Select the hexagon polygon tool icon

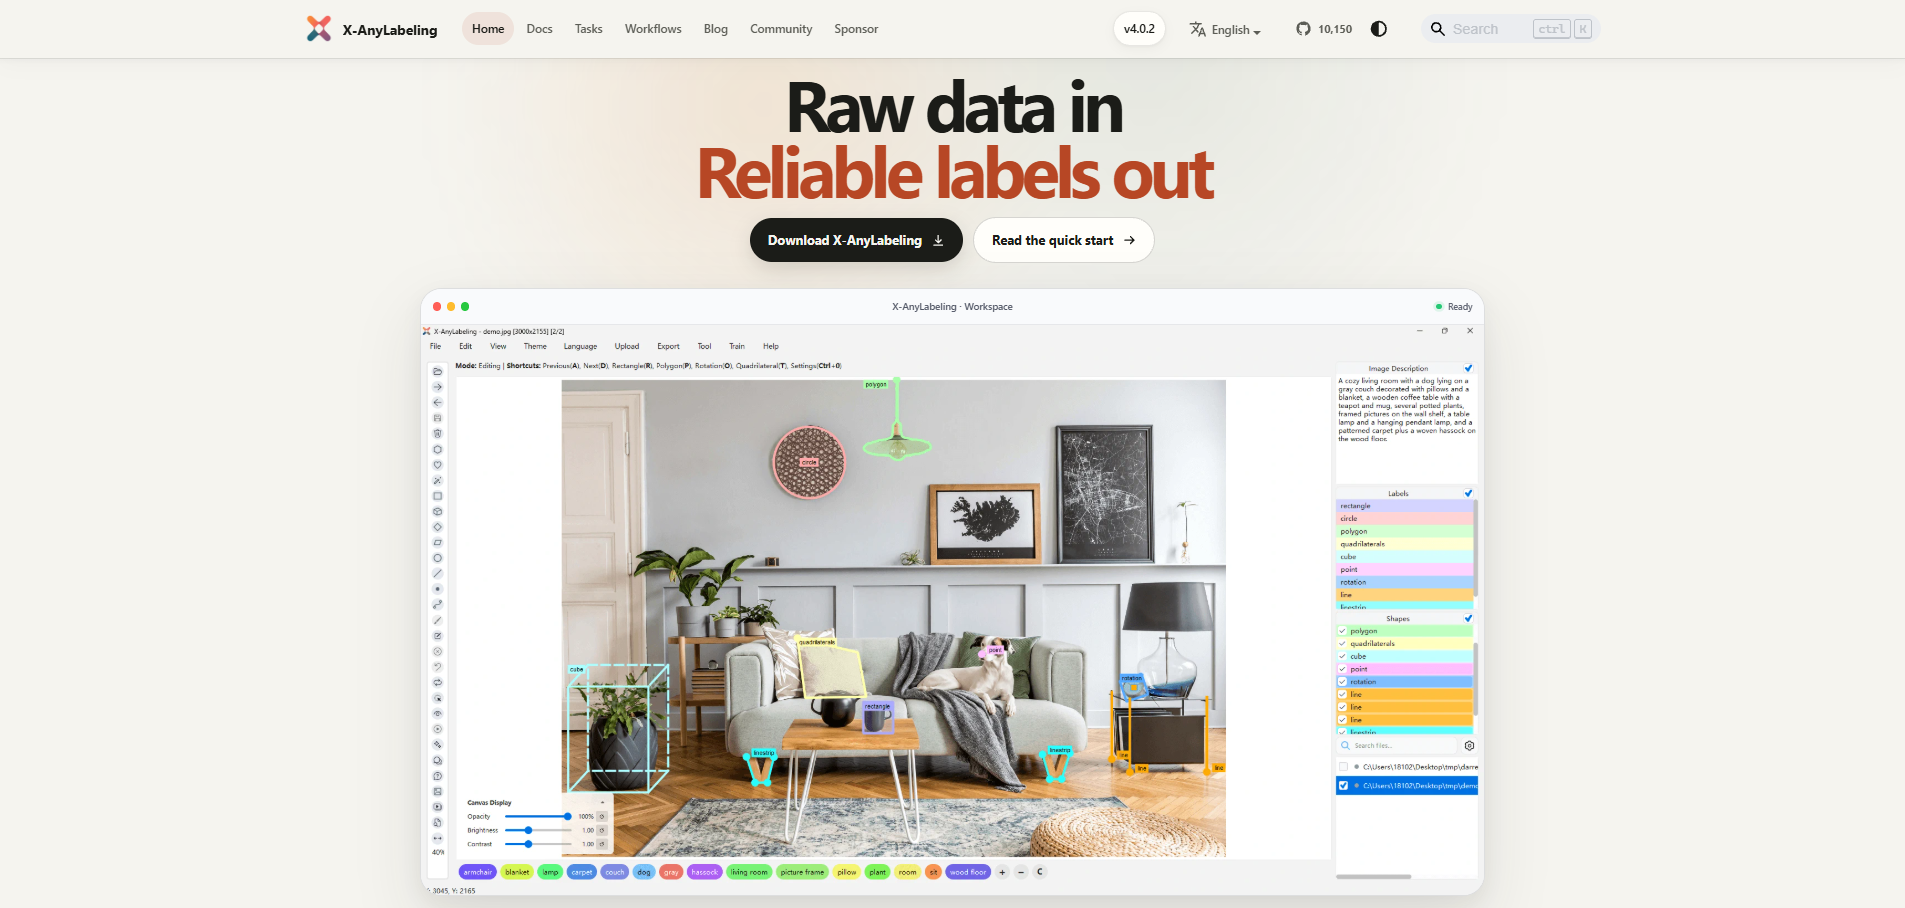click(x=437, y=449)
